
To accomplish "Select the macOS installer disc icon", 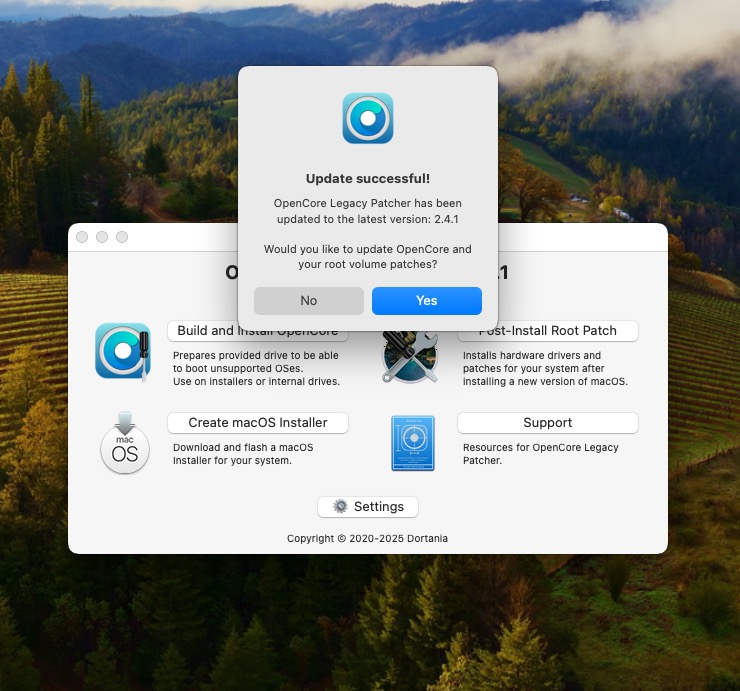I will [125, 442].
